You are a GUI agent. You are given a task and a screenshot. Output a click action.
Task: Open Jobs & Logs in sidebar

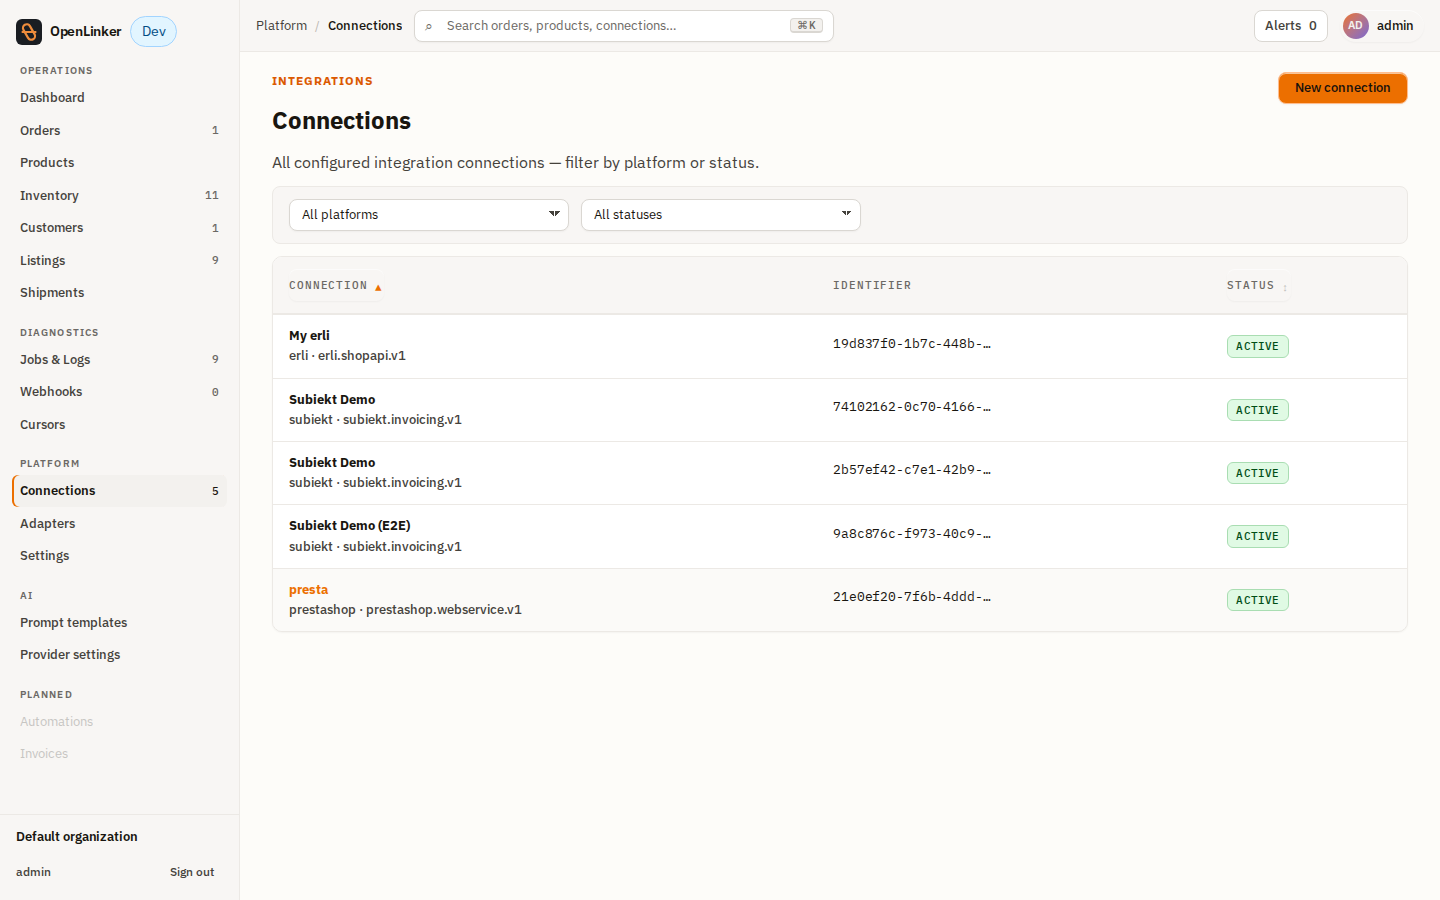(120, 359)
